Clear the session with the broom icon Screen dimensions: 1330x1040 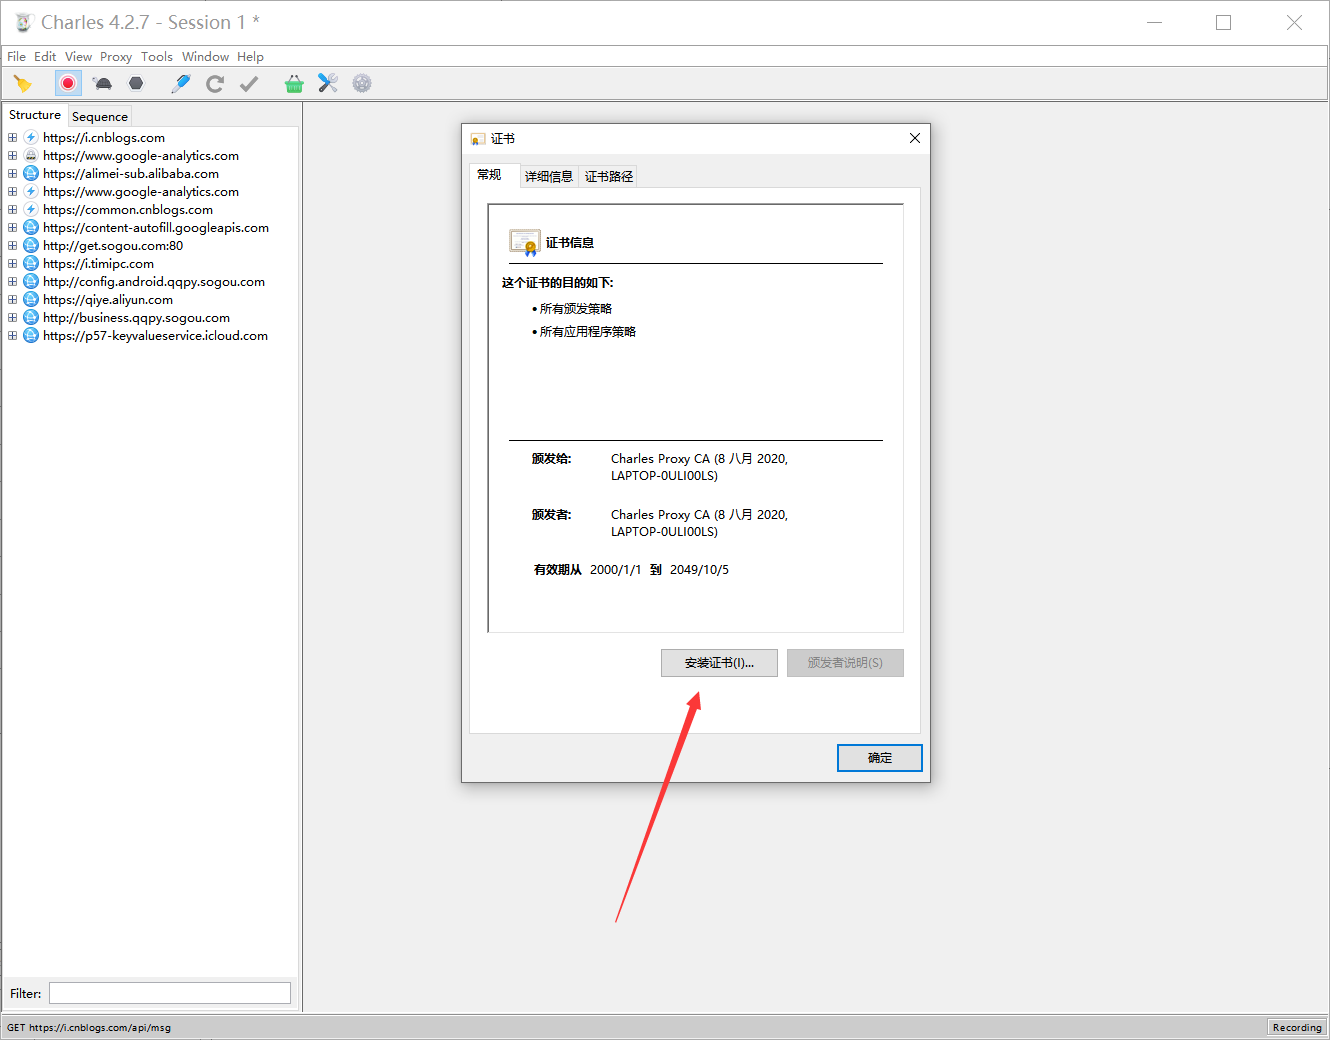pyautogui.click(x=22, y=84)
